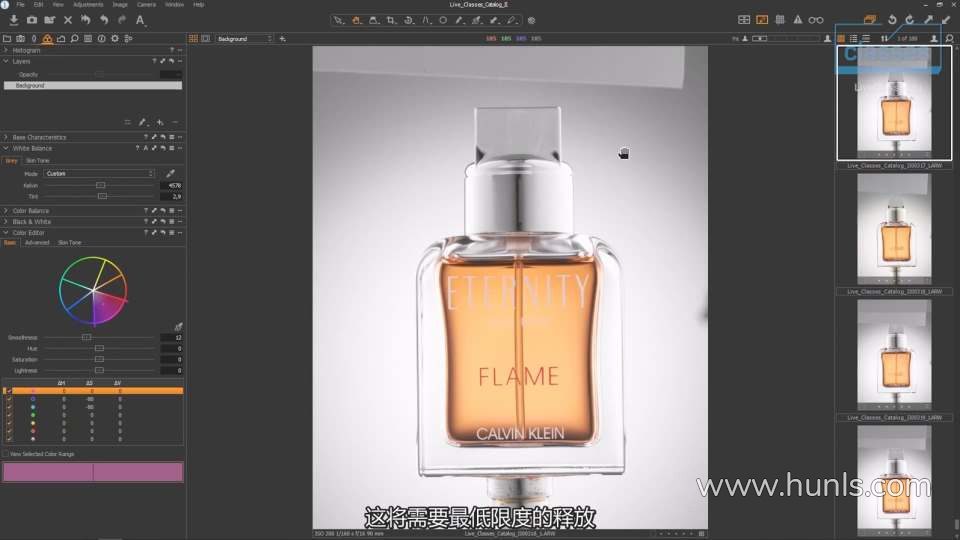Viewport: 960px width, 540px height.
Task: Click the Undo arrow icon
Action: pyautogui.click(x=104, y=20)
